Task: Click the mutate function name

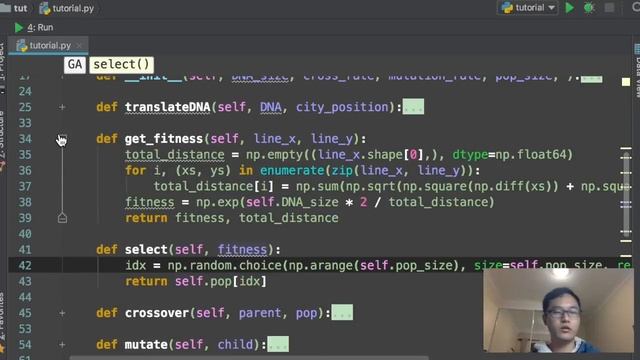Action: click(146, 345)
